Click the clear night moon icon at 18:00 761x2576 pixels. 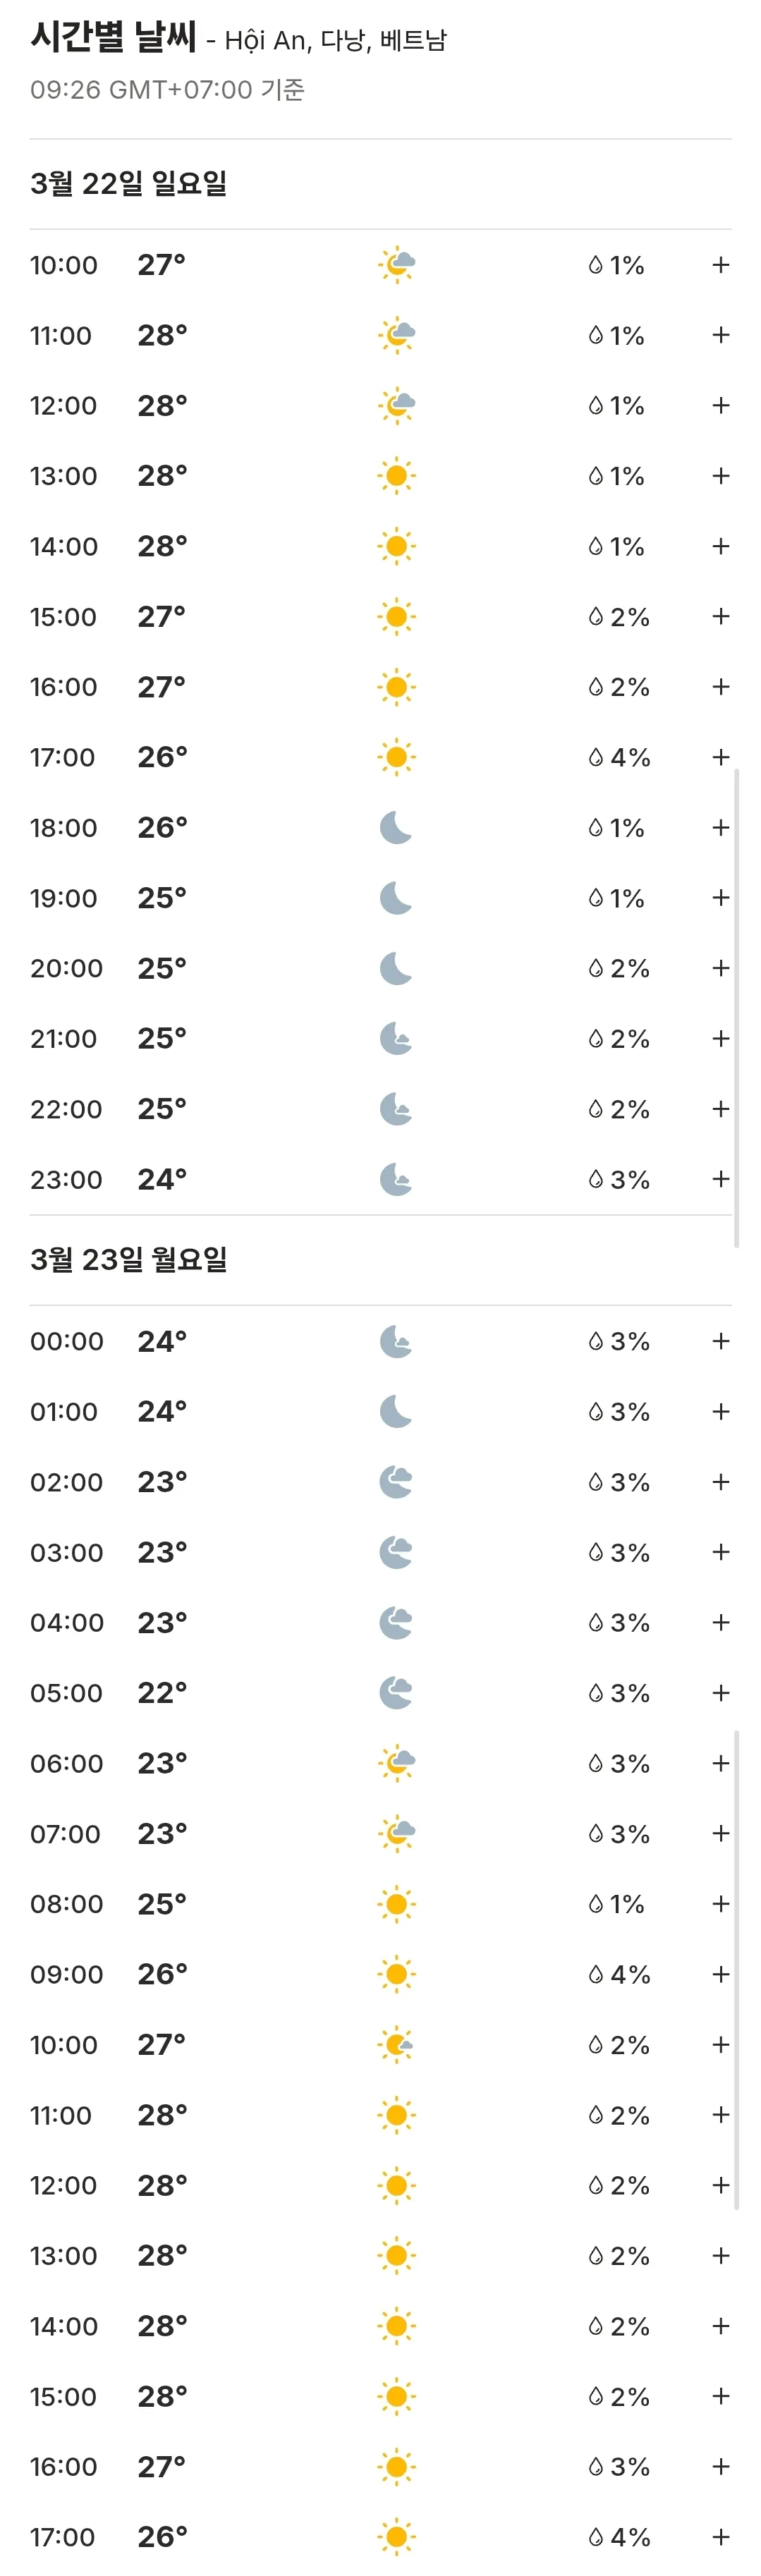397,828
